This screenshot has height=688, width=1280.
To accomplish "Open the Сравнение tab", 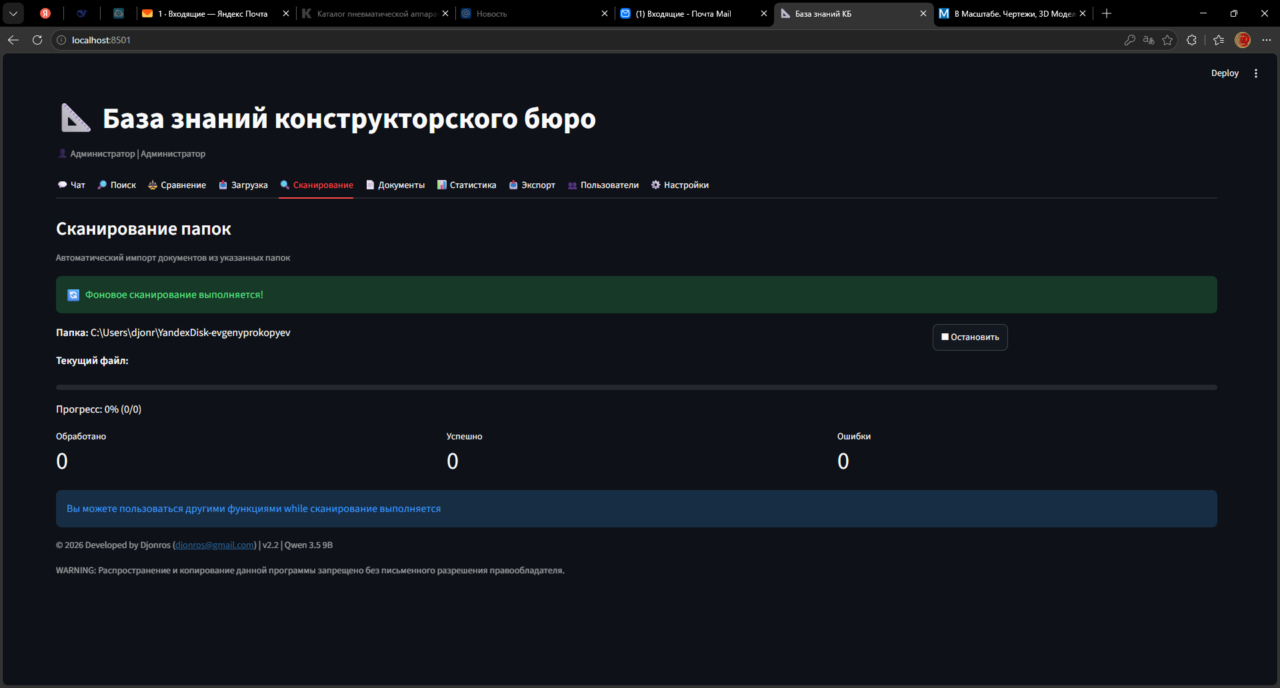I will (177, 185).
